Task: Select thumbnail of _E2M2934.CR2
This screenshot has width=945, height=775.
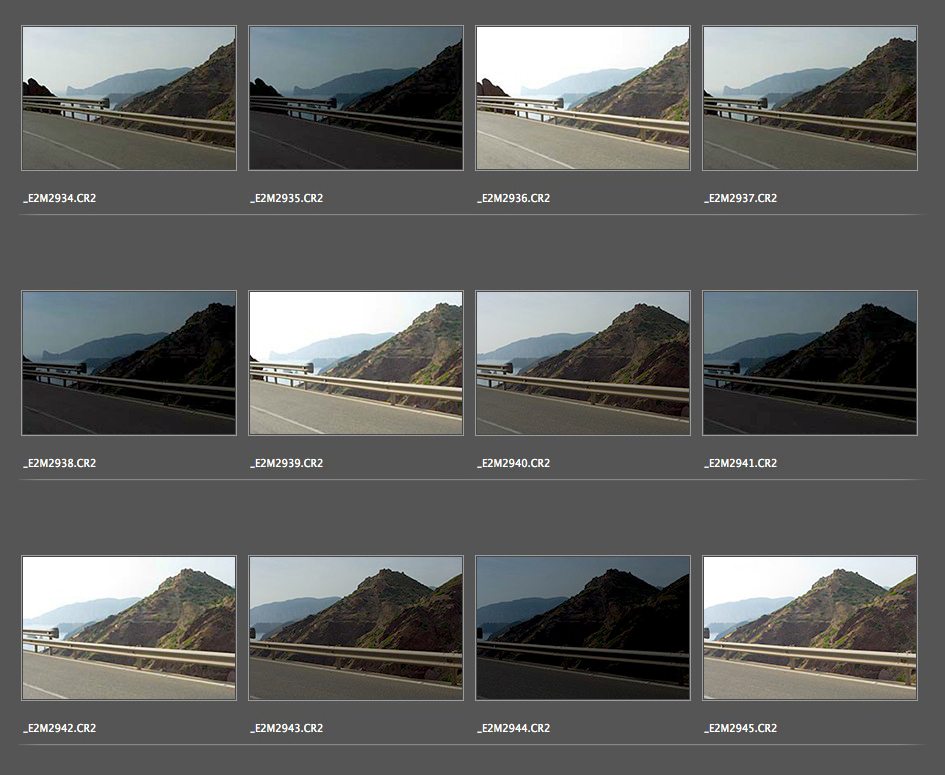Action: [128, 98]
